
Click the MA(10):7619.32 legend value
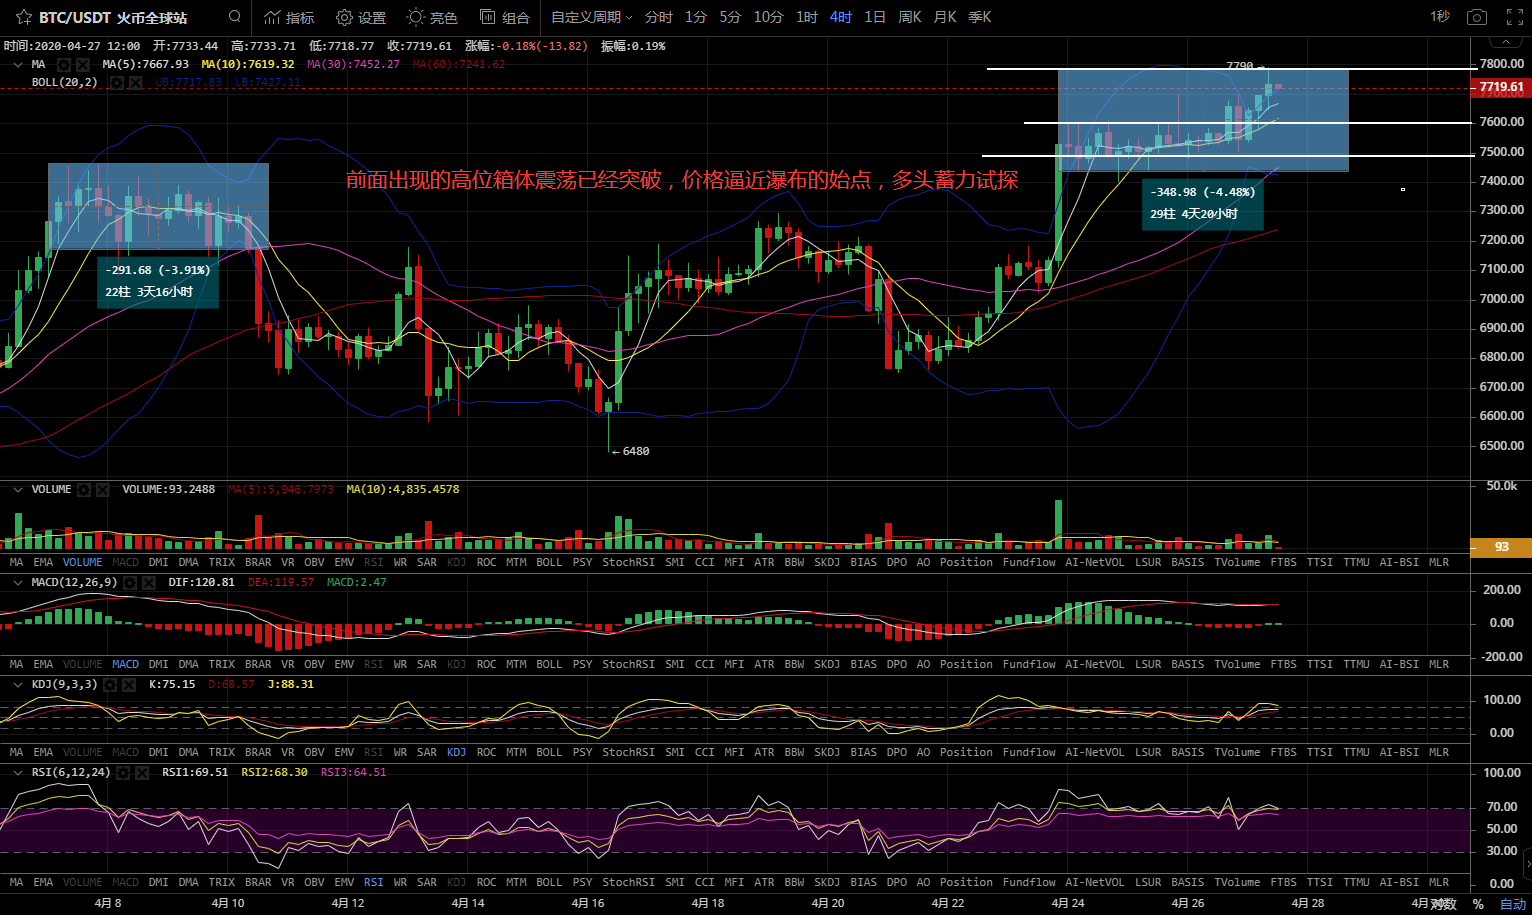tap(248, 64)
